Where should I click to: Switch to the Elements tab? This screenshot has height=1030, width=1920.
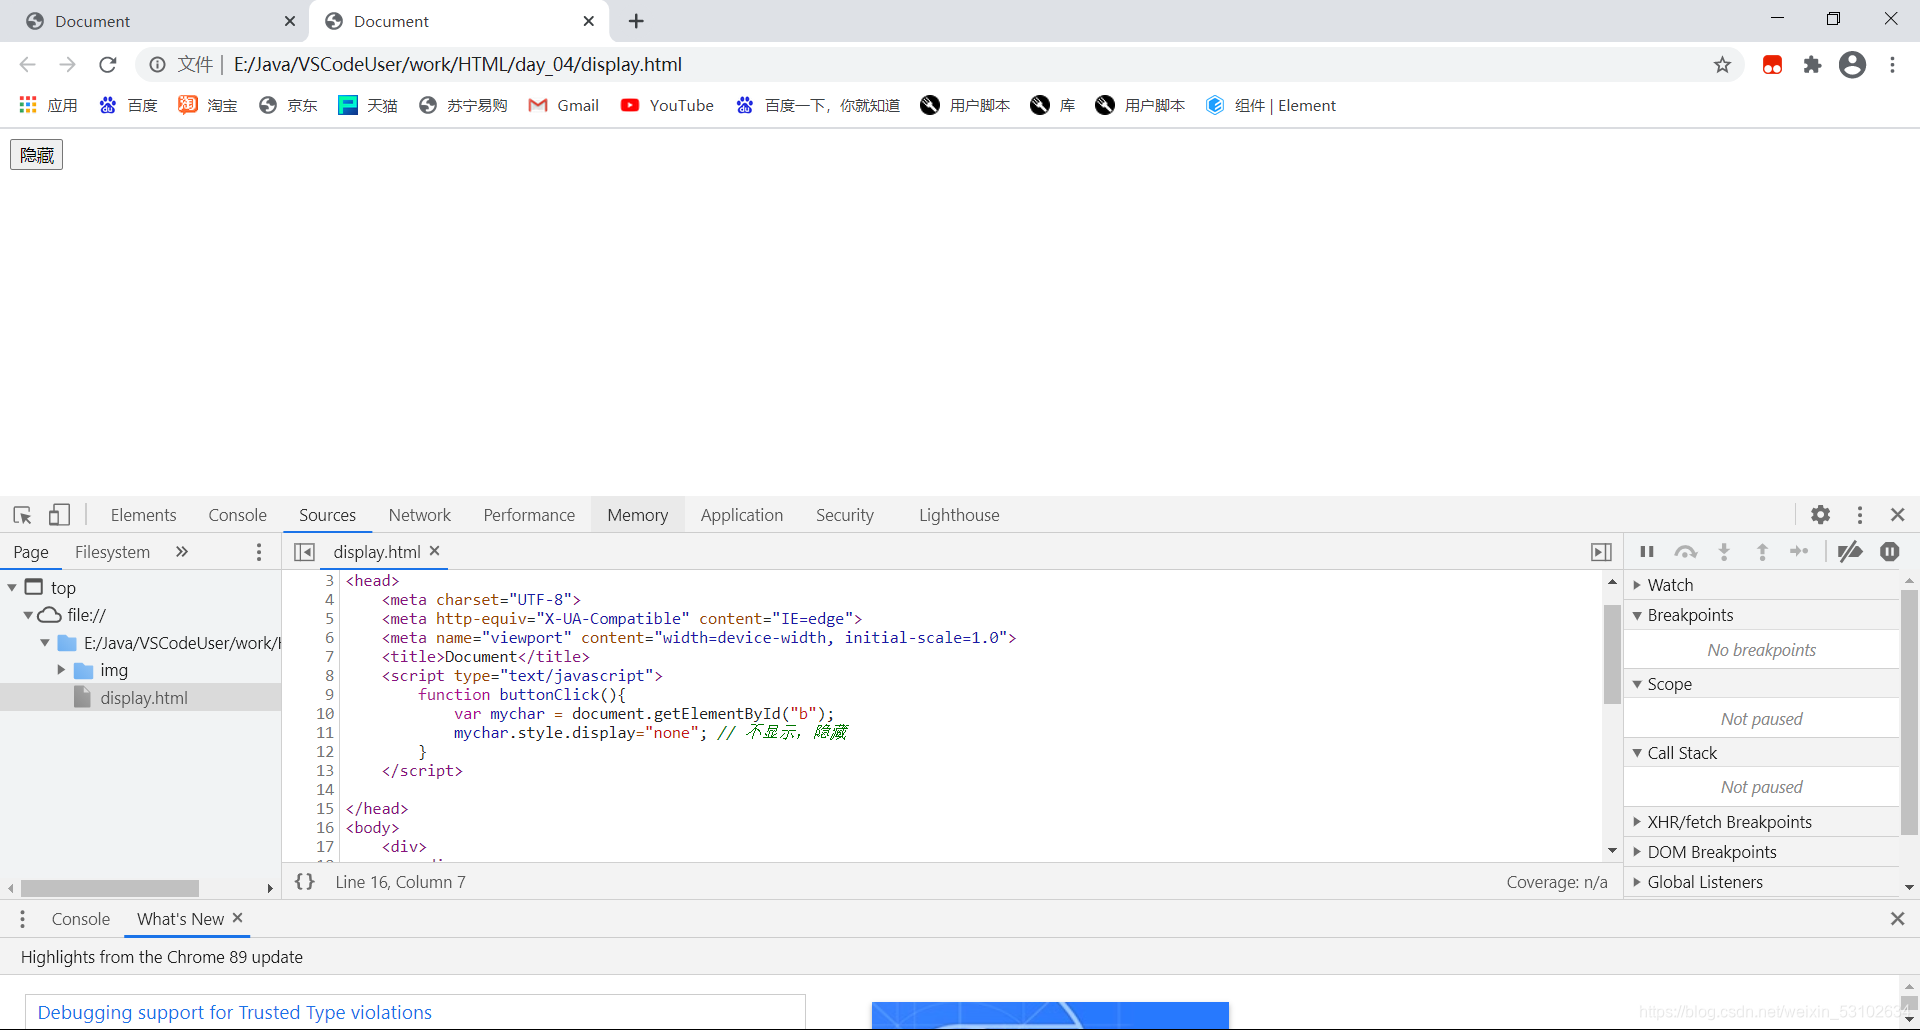coord(143,515)
